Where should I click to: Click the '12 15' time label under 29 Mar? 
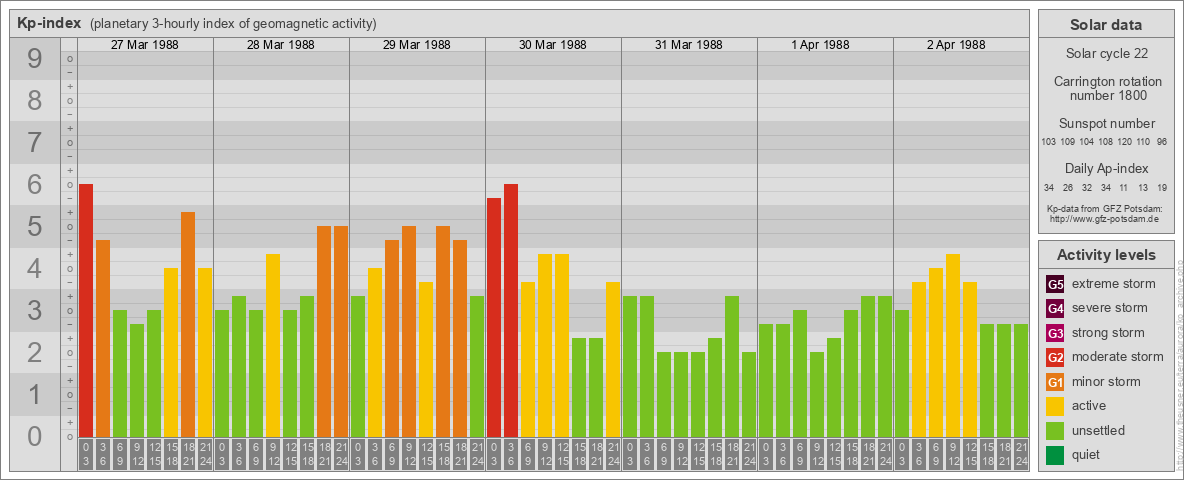(426, 454)
